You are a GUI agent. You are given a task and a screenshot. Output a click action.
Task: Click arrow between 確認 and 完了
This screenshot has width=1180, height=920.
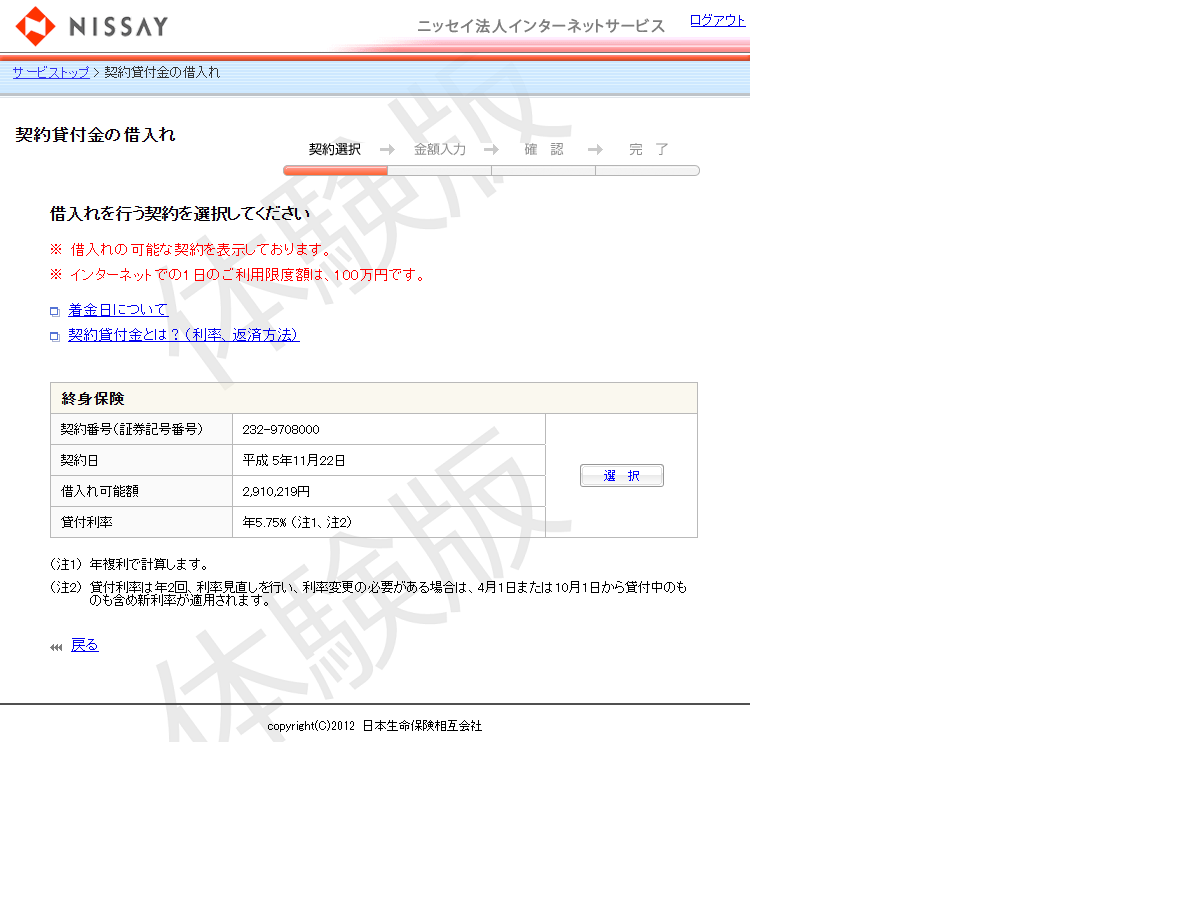point(595,150)
